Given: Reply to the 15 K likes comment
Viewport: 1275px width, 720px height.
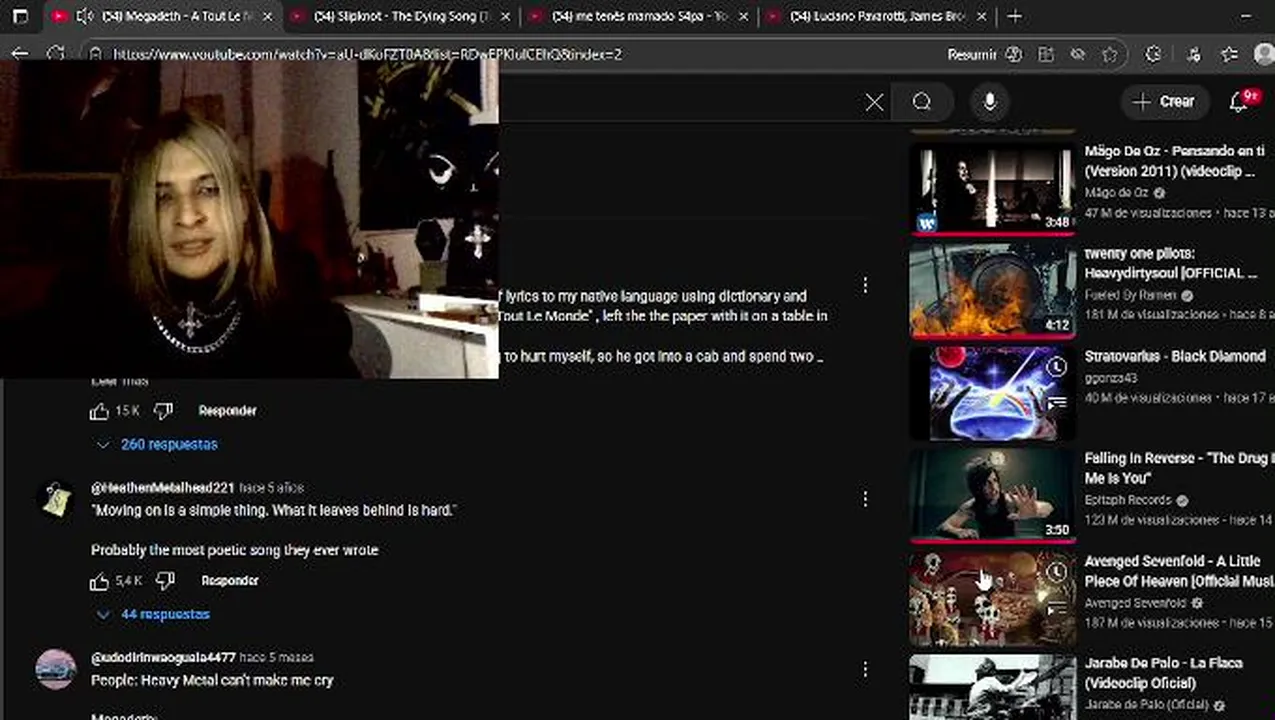Looking at the screenshot, I should [228, 411].
